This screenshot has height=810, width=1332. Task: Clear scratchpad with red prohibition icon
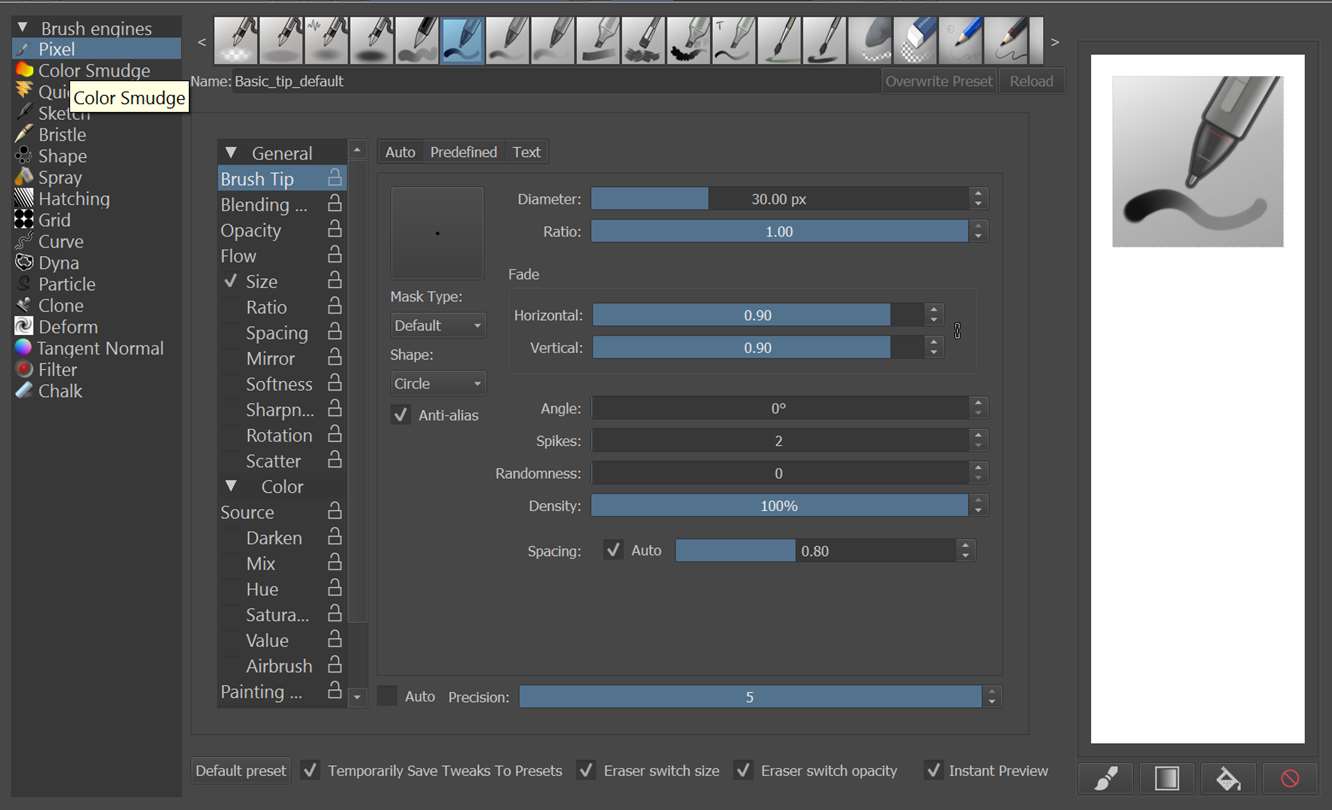(x=1289, y=778)
